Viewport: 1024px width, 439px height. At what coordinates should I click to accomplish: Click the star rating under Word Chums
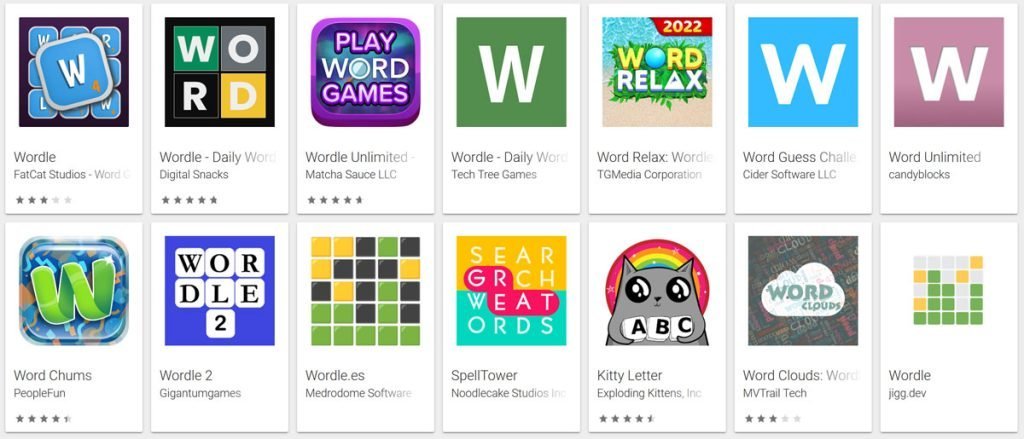pyautogui.click(x=43, y=419)
